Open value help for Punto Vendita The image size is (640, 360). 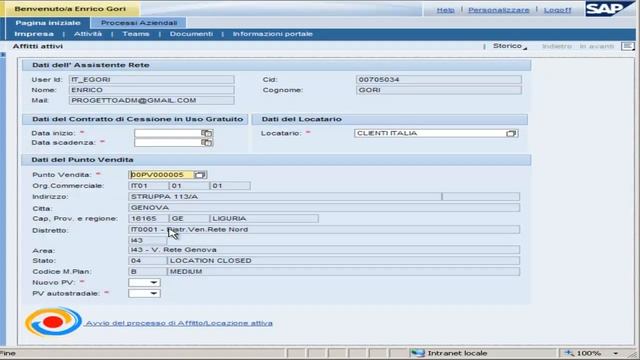(x=200, y=175)
